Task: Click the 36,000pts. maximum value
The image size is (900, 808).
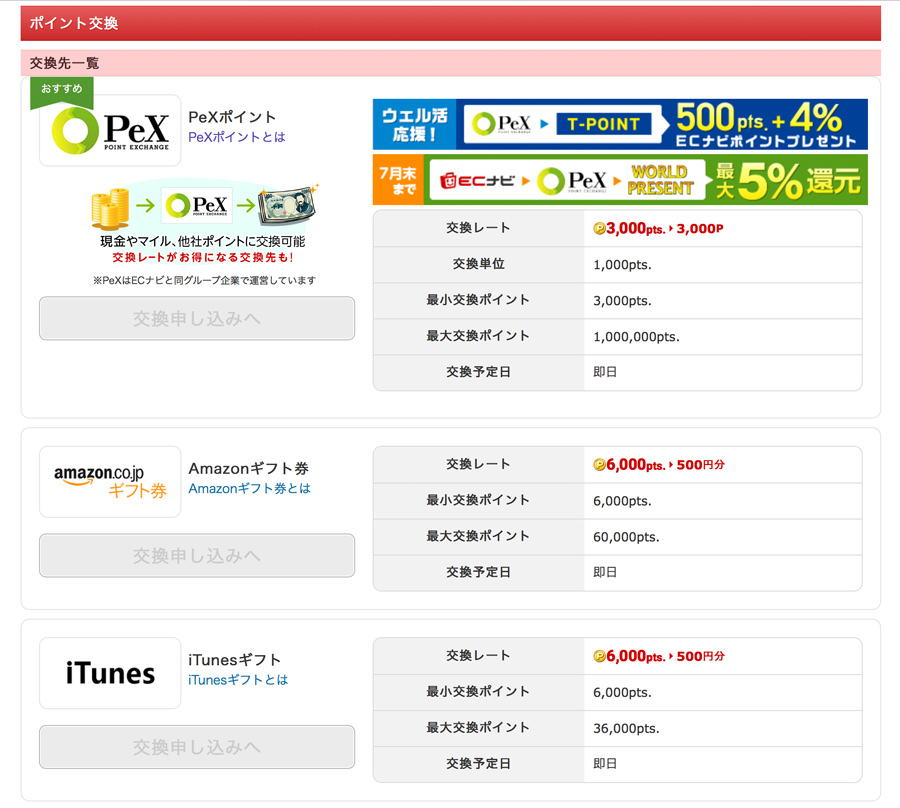Action: point(626,729)
